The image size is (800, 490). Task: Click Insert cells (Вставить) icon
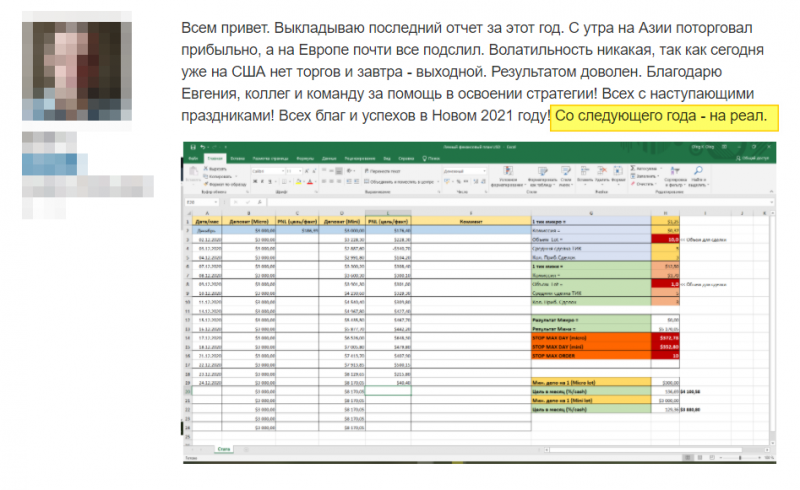585,174
